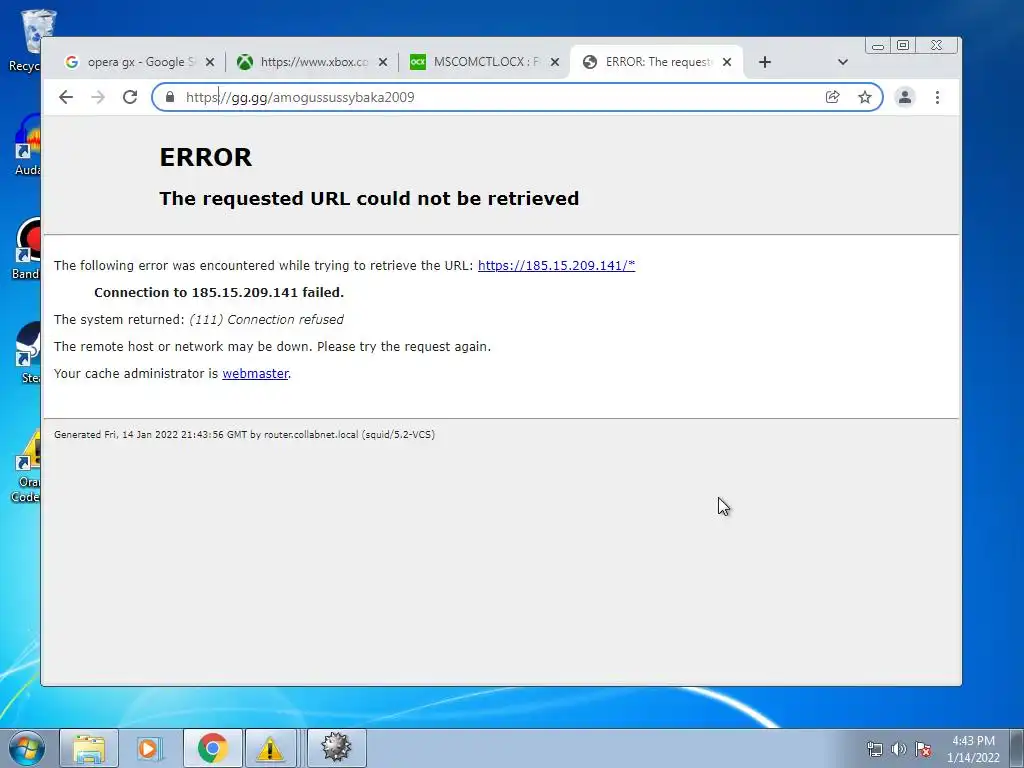
Task: Click the xbox.com tab favicon
Action: coord(245,62)
